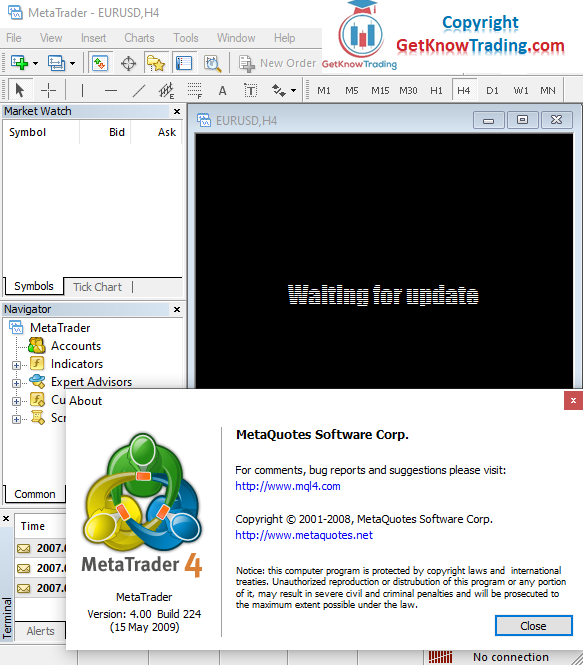Select the H4 timeframe button
The height and width of the screenshot is (667, 583).
464,90
